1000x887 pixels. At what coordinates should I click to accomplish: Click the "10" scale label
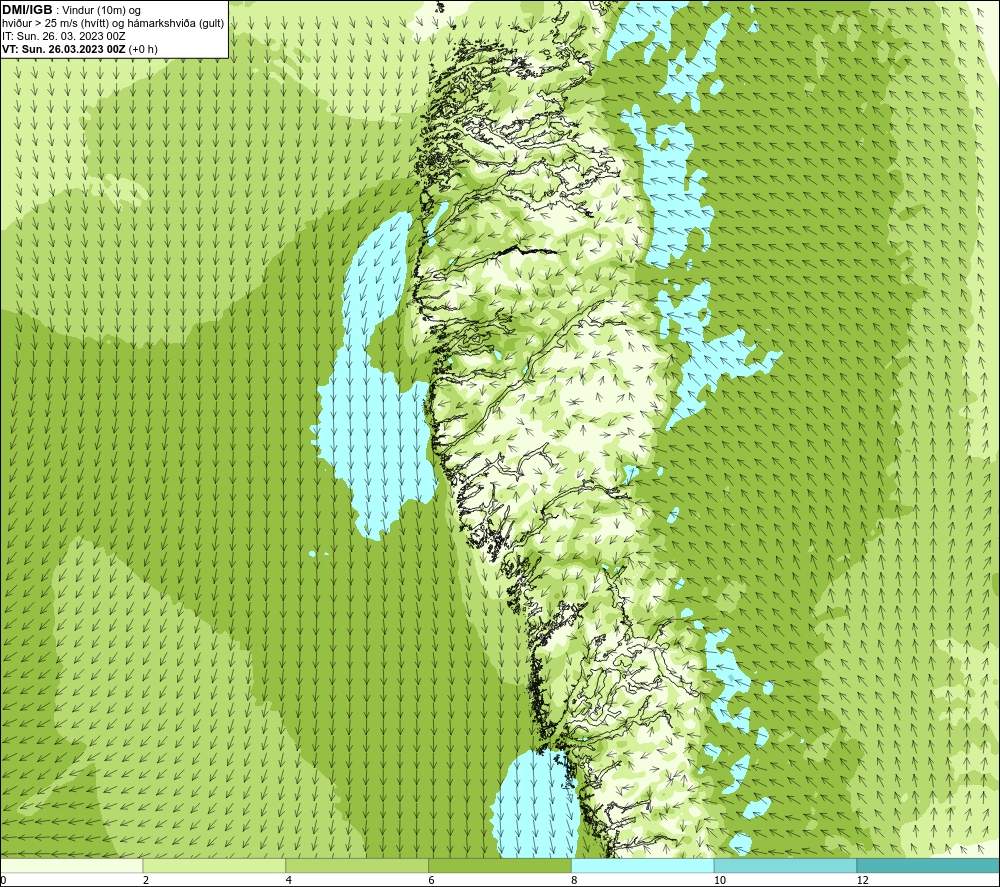(x=720, y=880)
